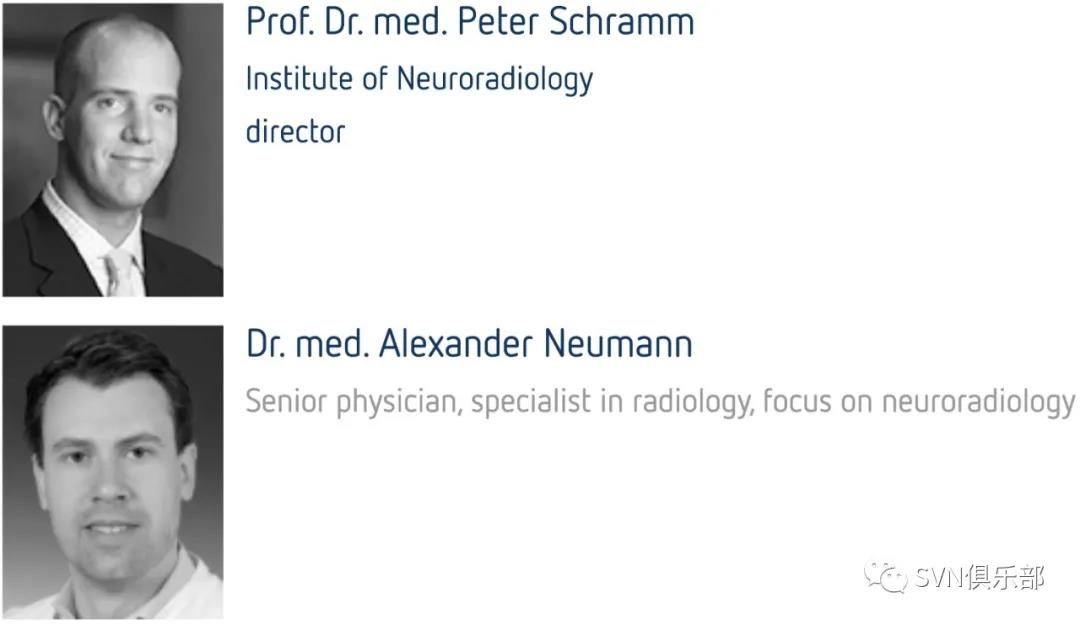Click the first name 'Peter'
Image resolution: width=1080 pixels, height=625 pixels.
[x=498, y=21]
